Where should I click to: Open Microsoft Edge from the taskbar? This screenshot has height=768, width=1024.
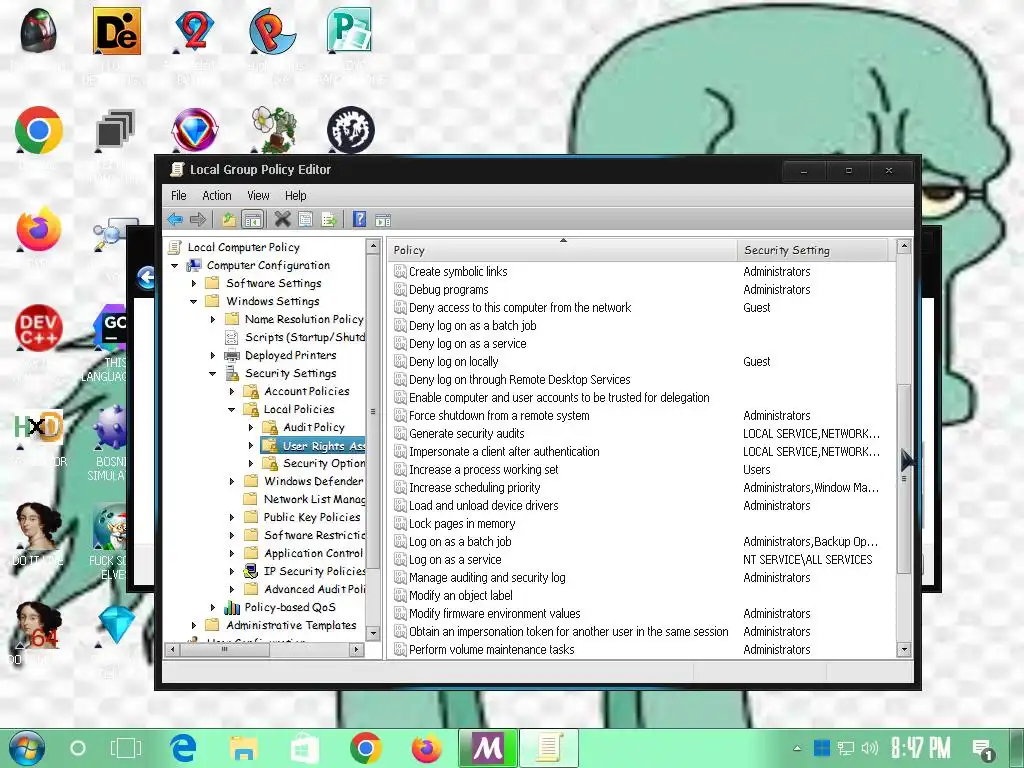[184, 748]
